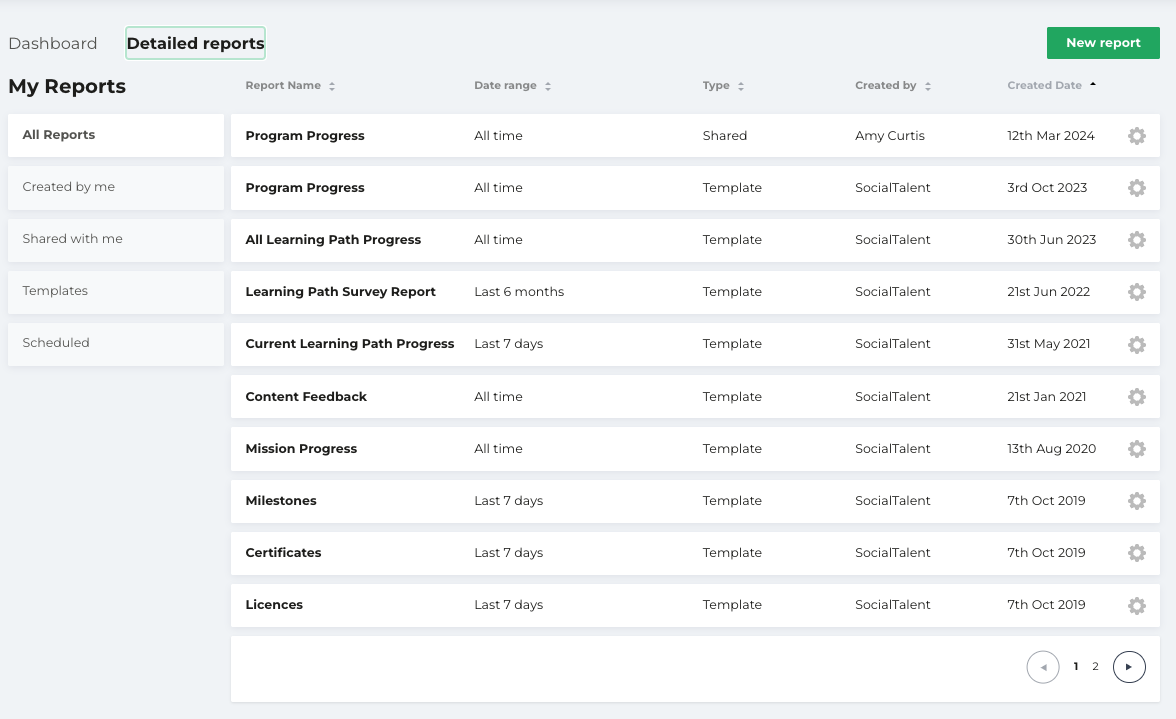Open Milestones report
This screenshot has width=1176, height=719.
click(280, 501)
